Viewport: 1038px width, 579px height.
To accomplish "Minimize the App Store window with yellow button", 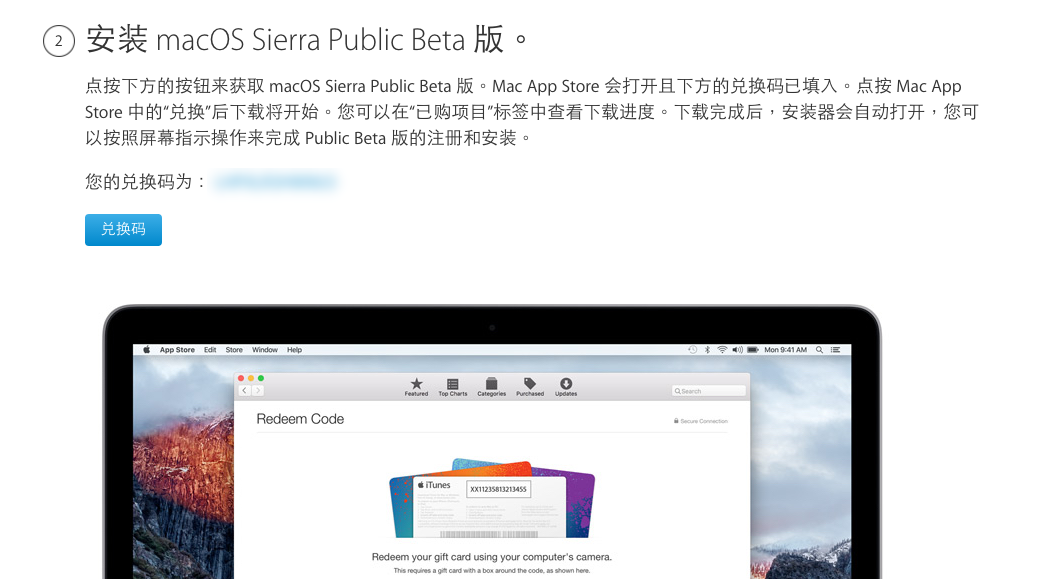I will pos(251,378).
